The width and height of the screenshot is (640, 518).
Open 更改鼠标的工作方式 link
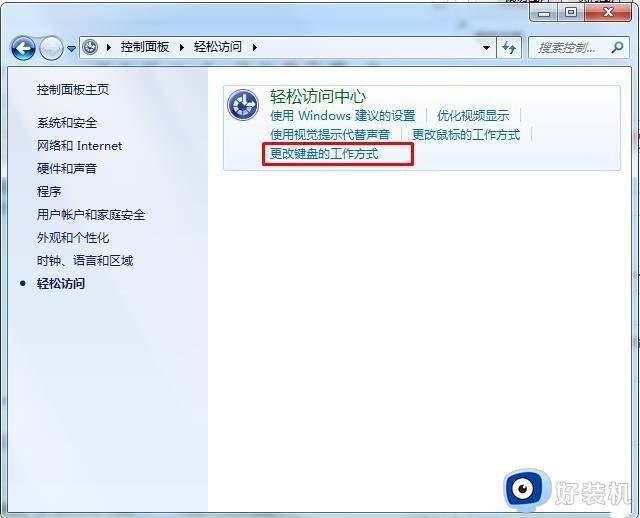(x=466, y=134)
